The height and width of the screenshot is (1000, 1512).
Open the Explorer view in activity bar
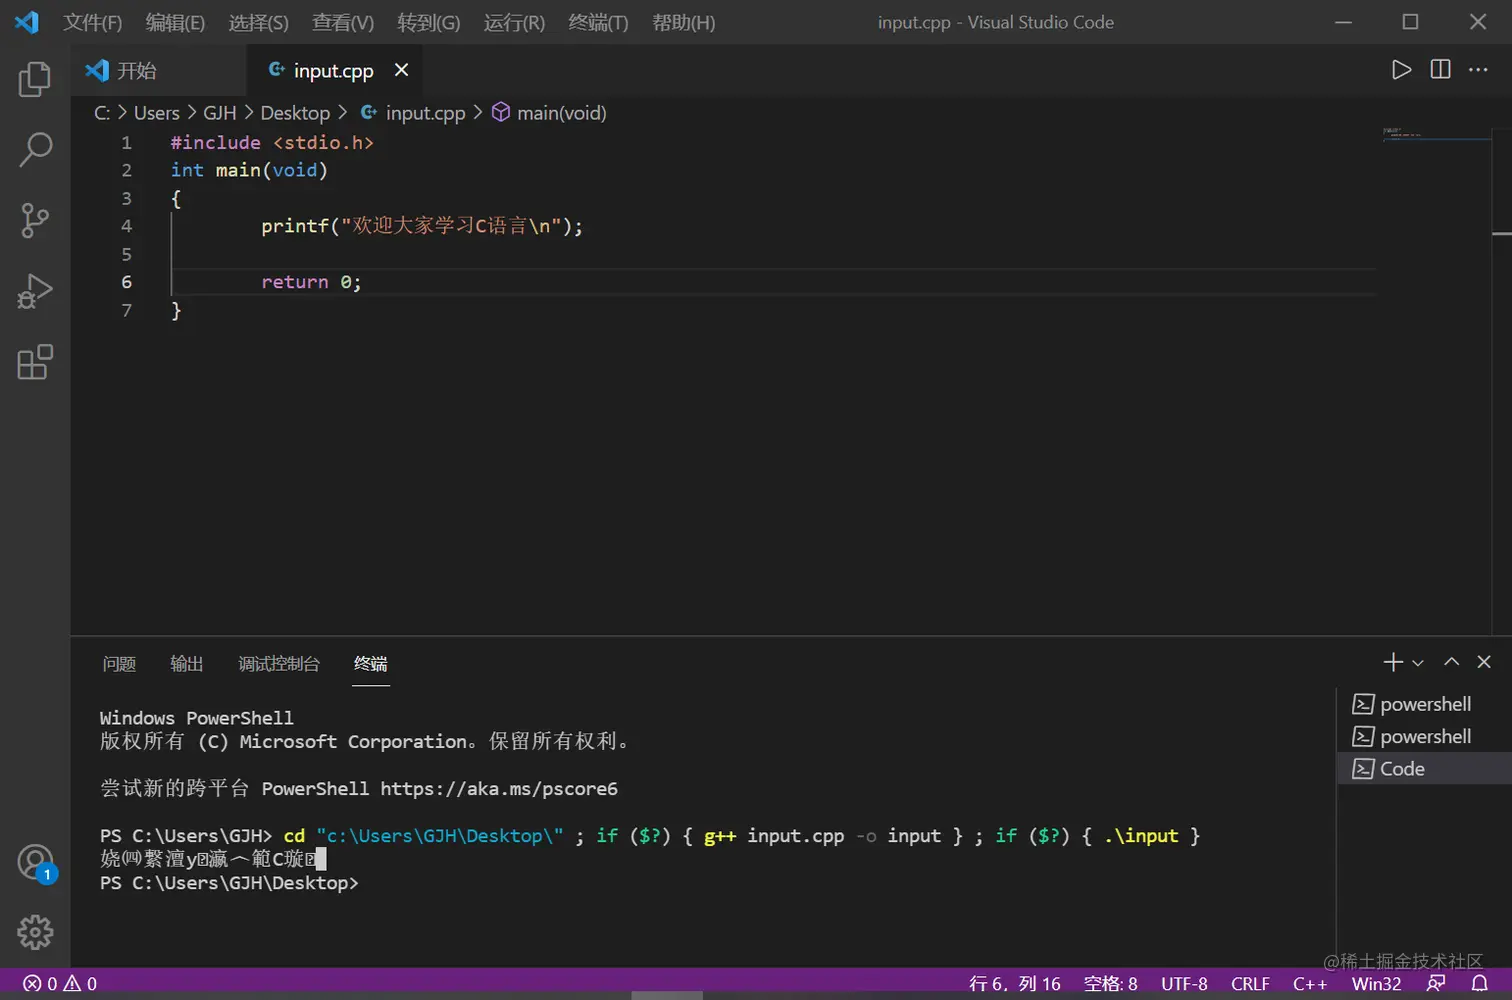pos(35,79)
